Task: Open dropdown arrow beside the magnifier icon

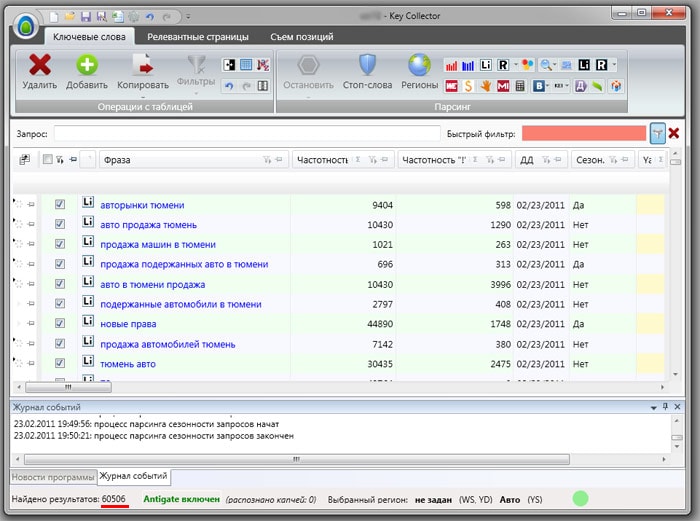Action: (554, 65)
